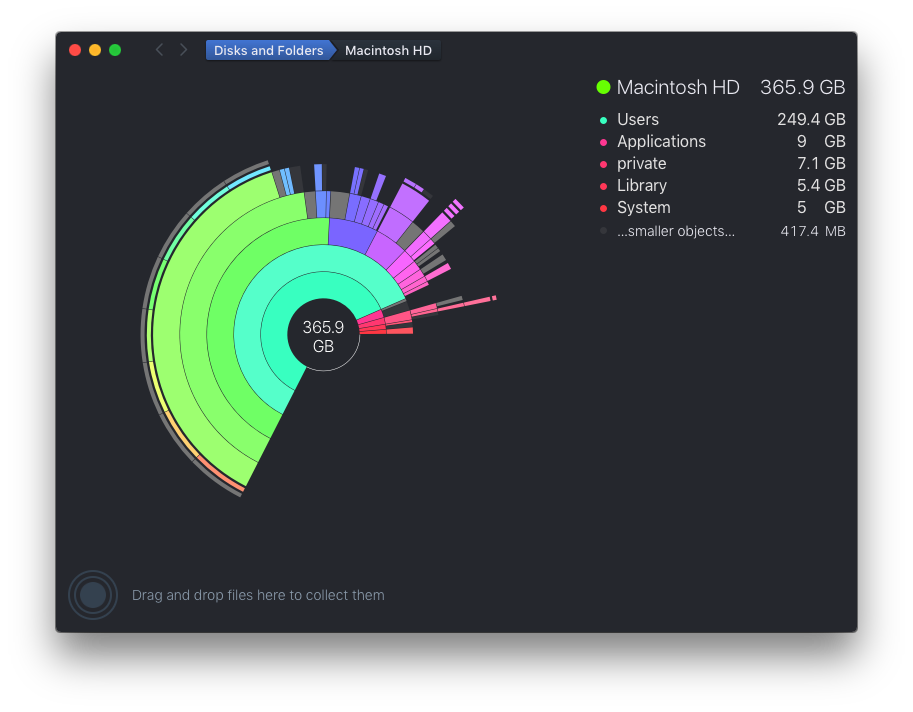Screen dimensions: 913x712
Task: Click 'Drag and drop files here' text
Action: pos(258,595)
